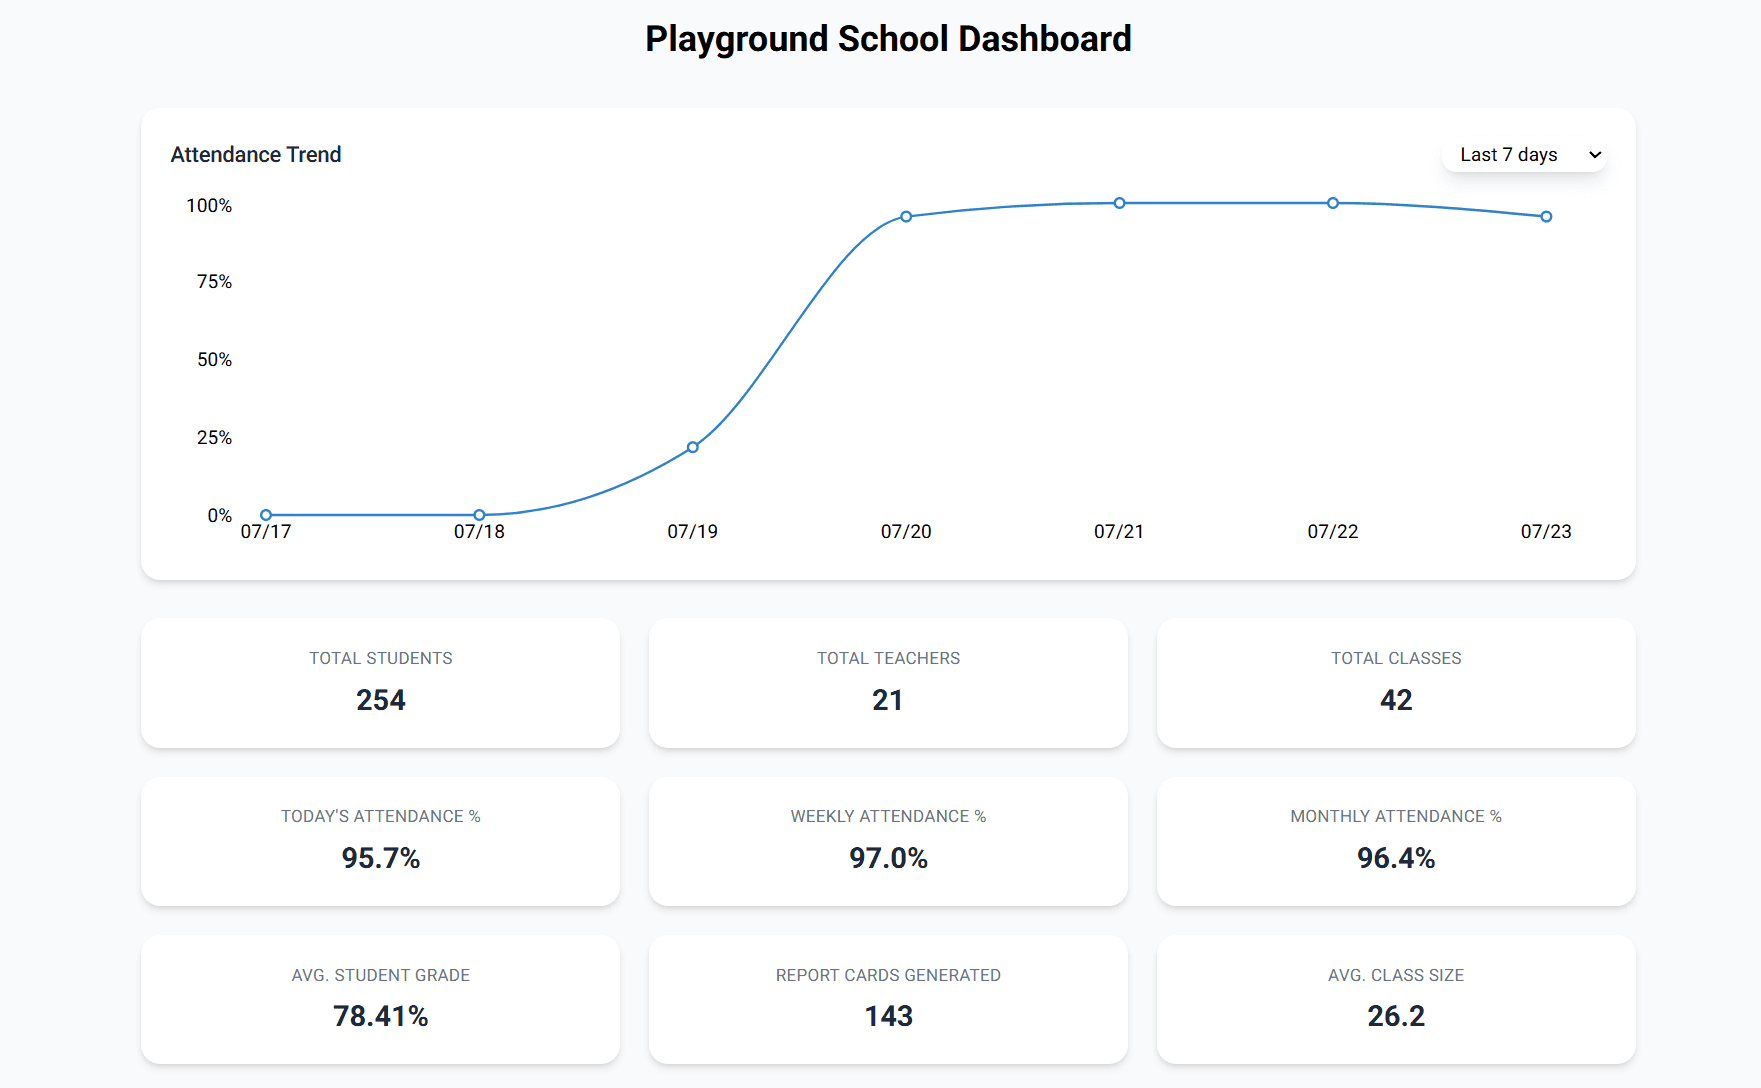
Task: Click the Total Classes card
Action: [x=1396, y=683]
